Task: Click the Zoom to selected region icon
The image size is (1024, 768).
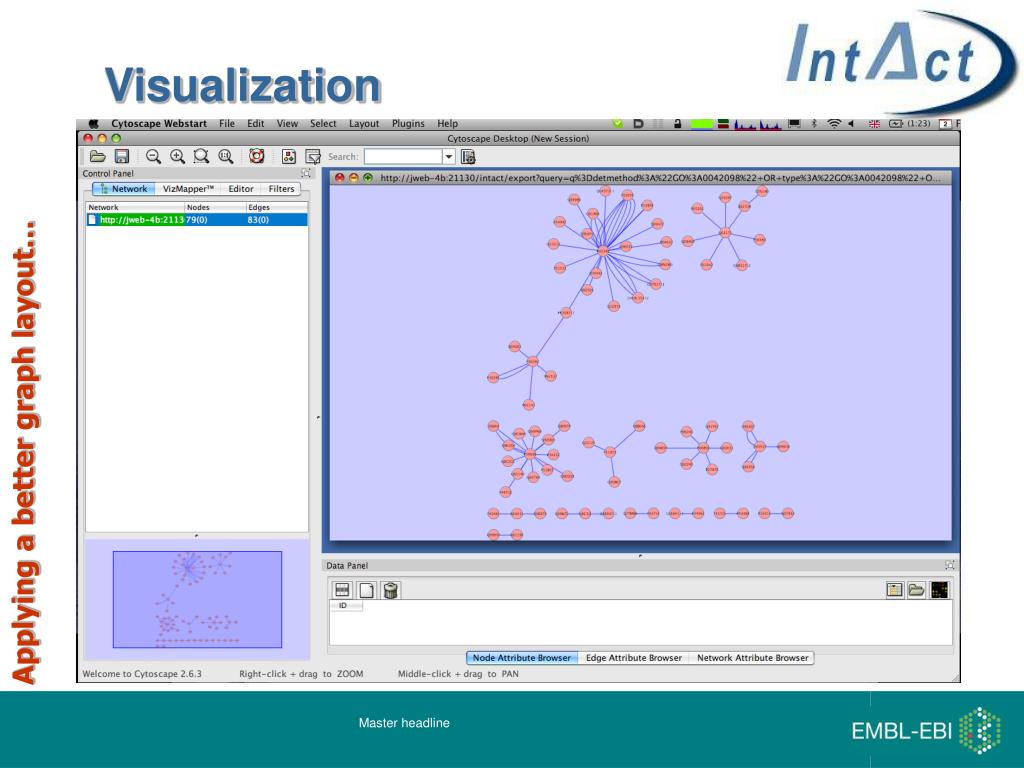Action: [201, 157]
